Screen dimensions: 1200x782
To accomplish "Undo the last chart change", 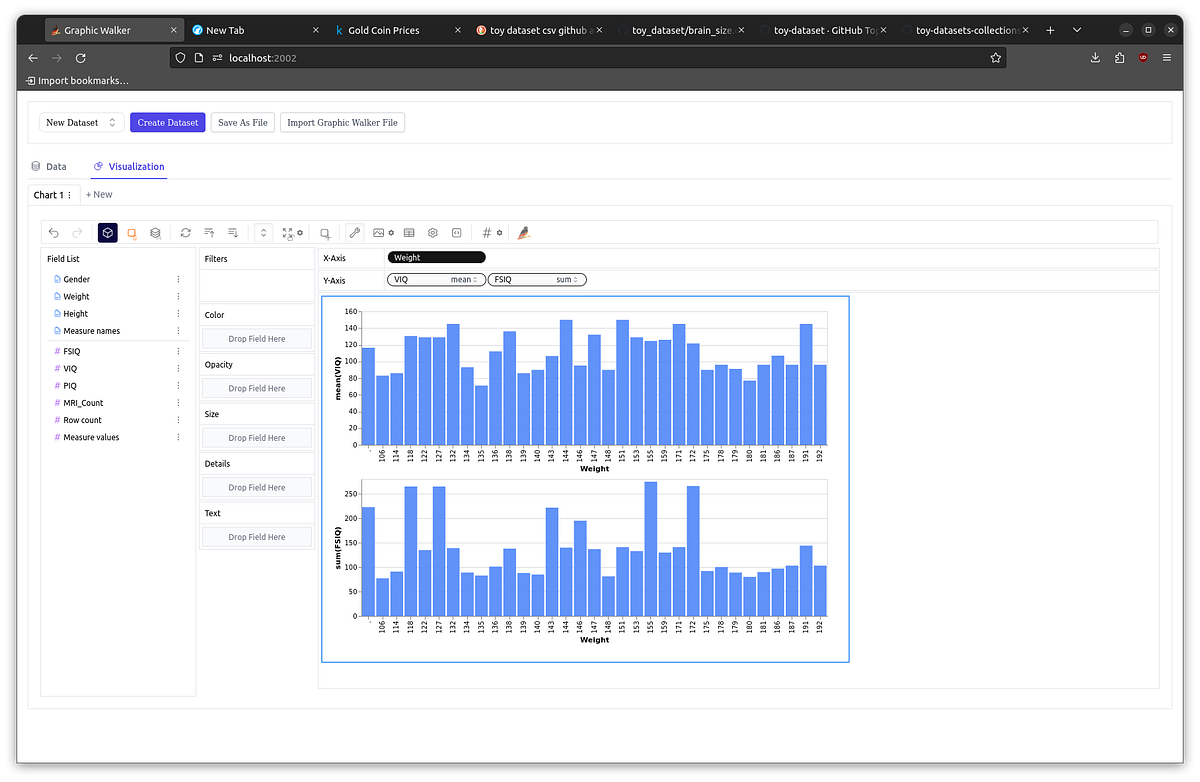I will 54,233.
